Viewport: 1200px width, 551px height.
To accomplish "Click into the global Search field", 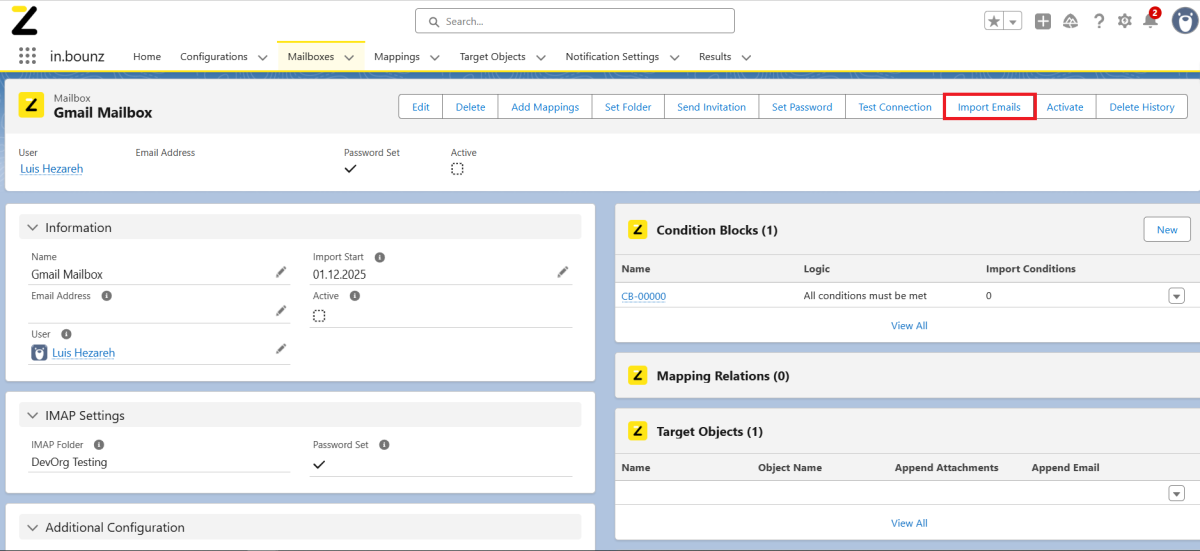I will (575, 21).
